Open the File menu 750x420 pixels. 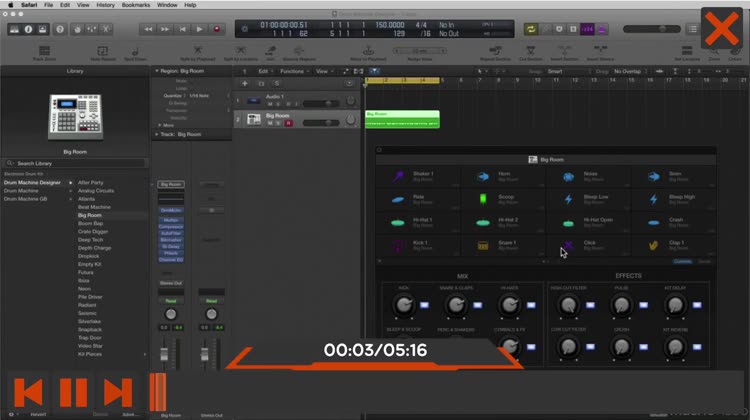tap(48, 5)
